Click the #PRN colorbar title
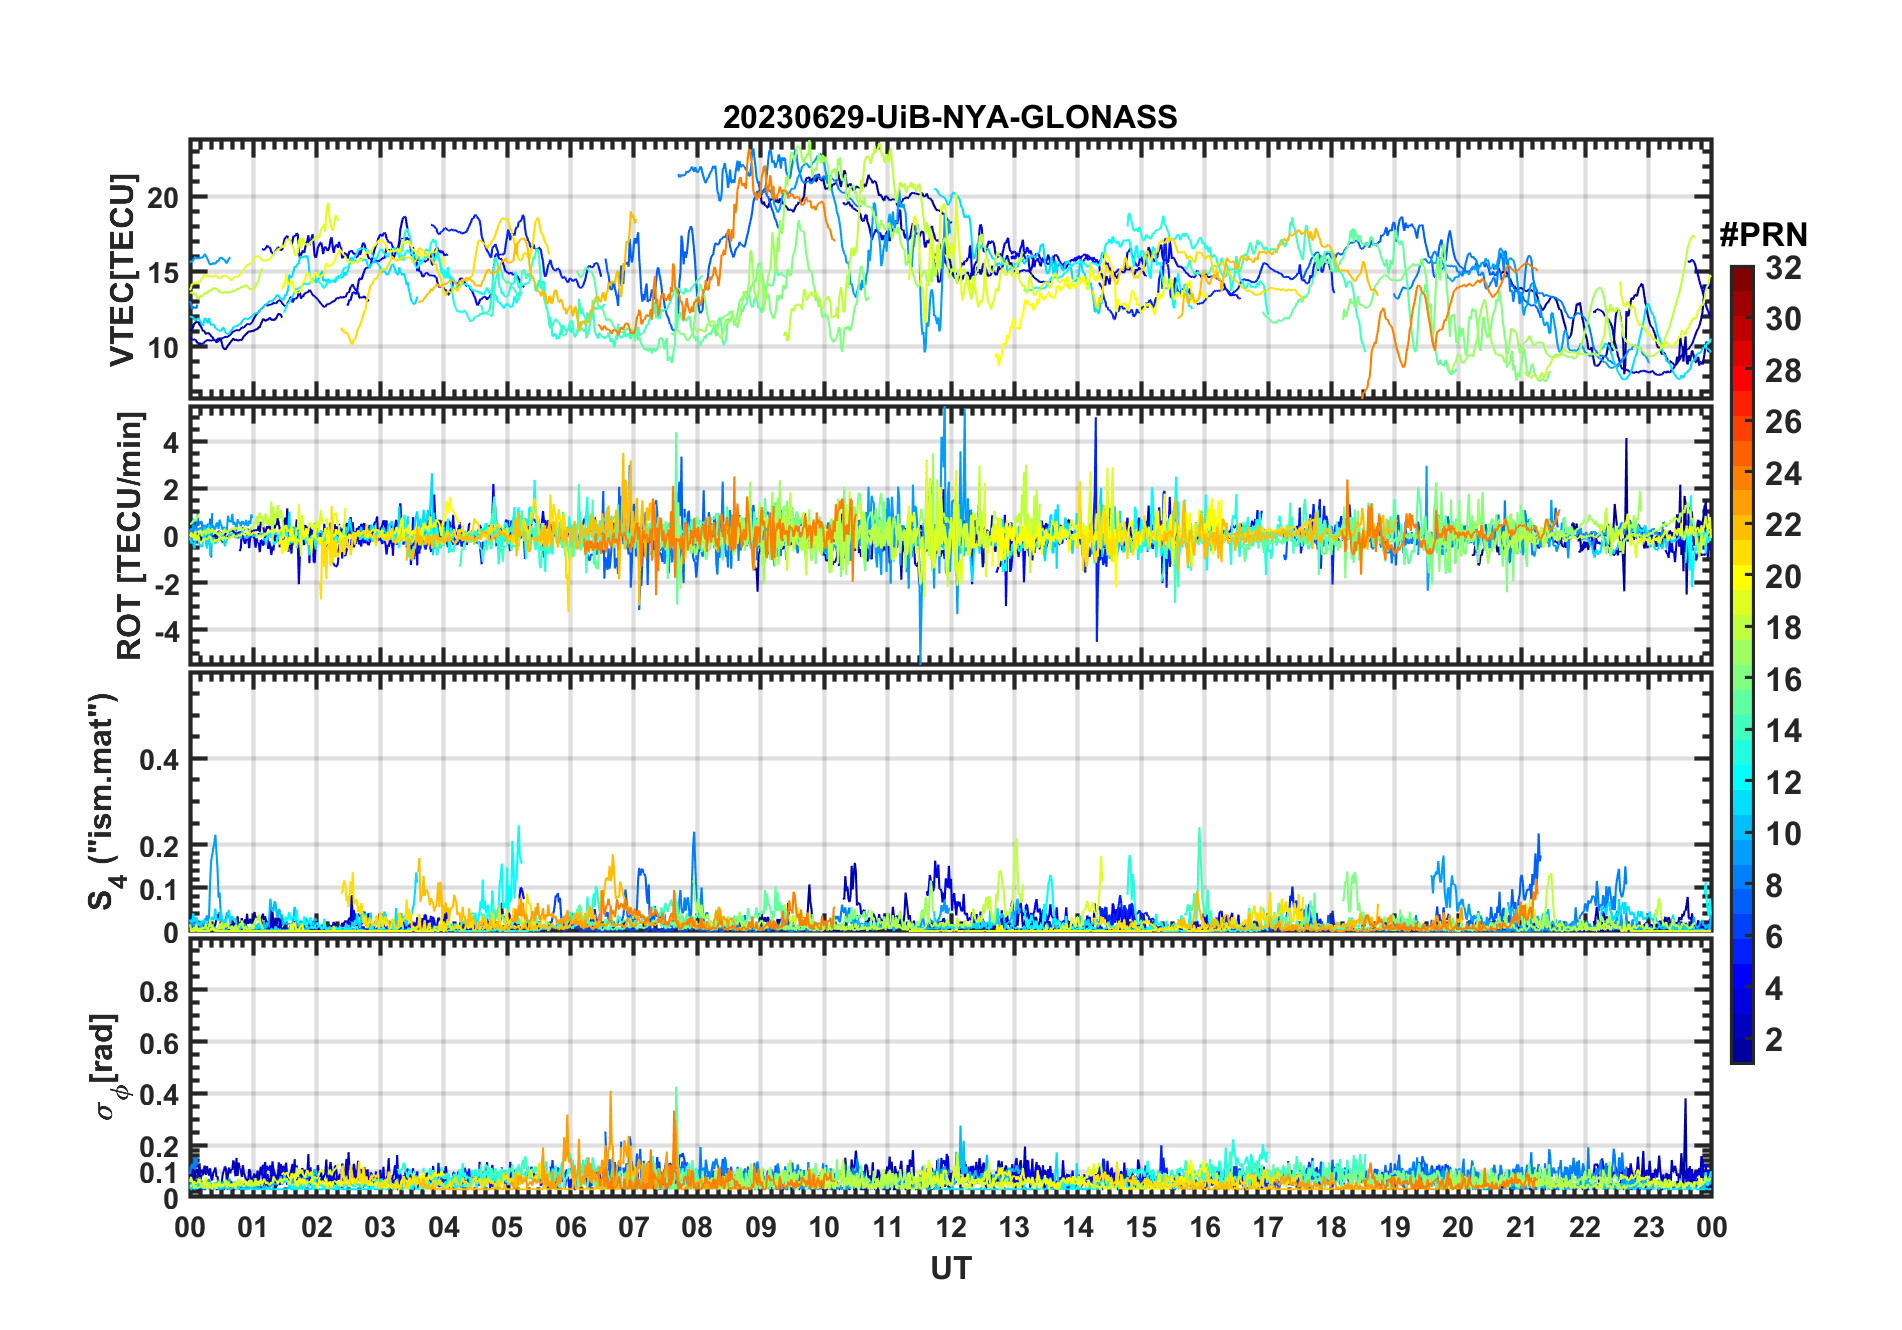Viewport: 1902px width, 1330px height. (1763, 235)
